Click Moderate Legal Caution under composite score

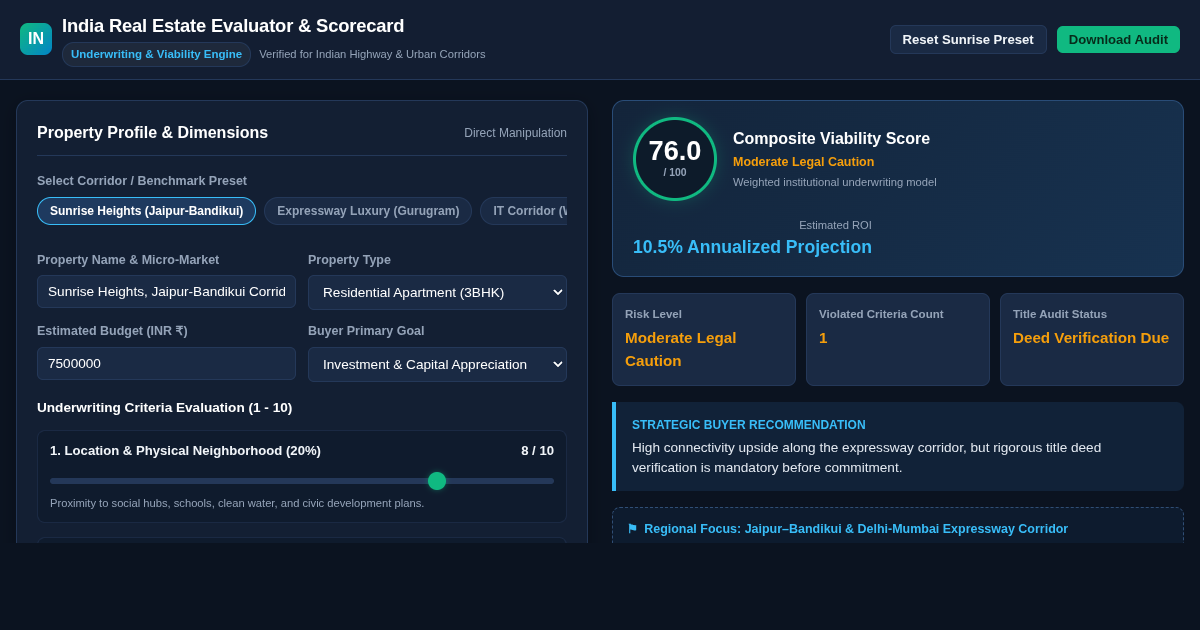point(803,162)
